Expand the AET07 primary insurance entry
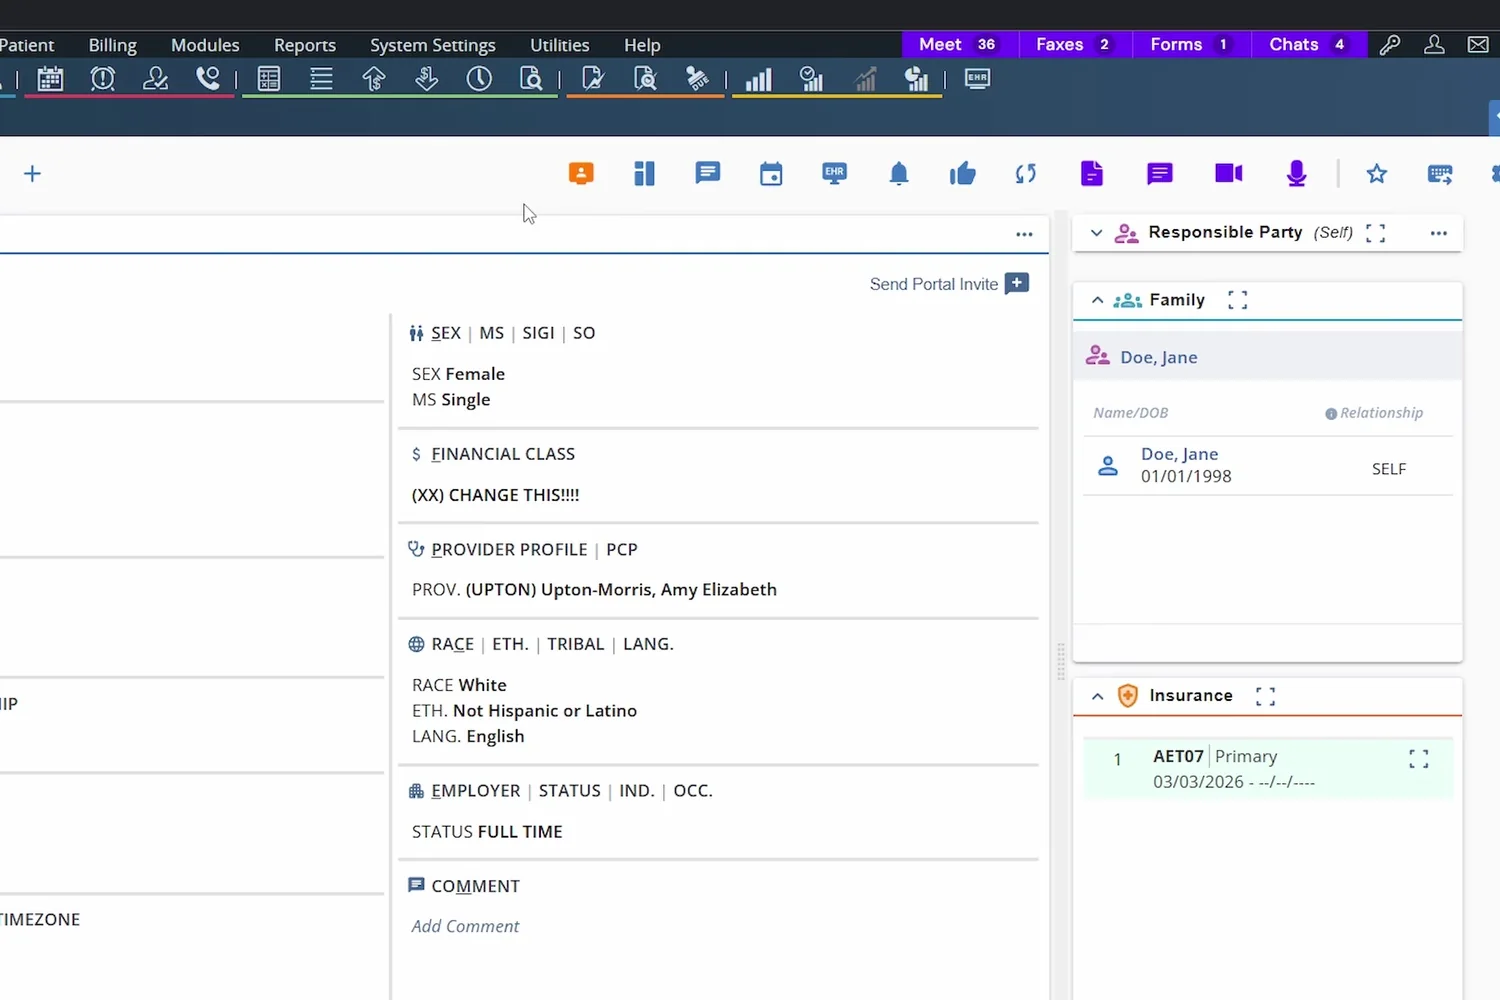 pyautogui.click(x=1419, y=759)
